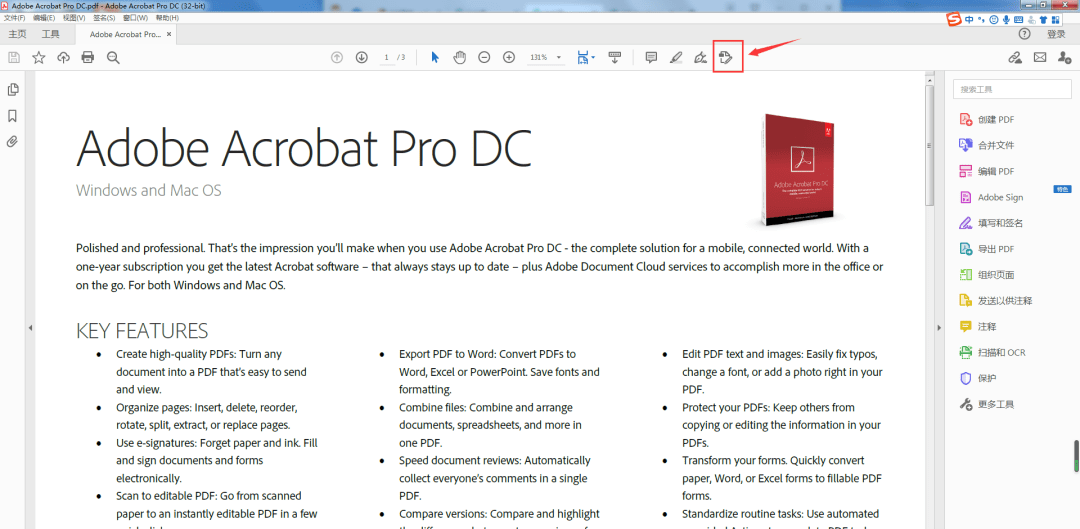Add a sticky note comment icon
This screenshot has width=1080, height=529.
[x=651, y=58]
